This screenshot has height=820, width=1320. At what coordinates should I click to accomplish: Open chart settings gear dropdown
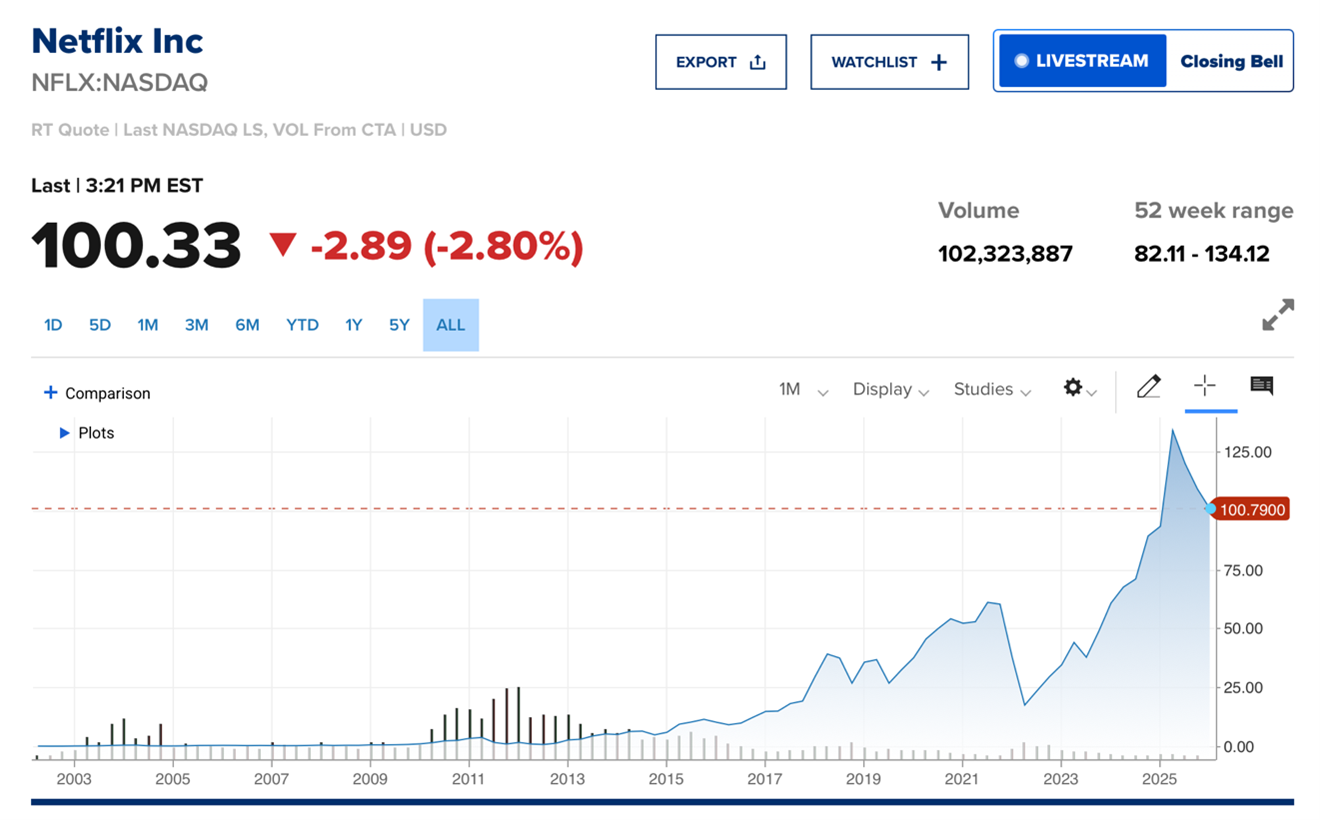point(1079,388)
